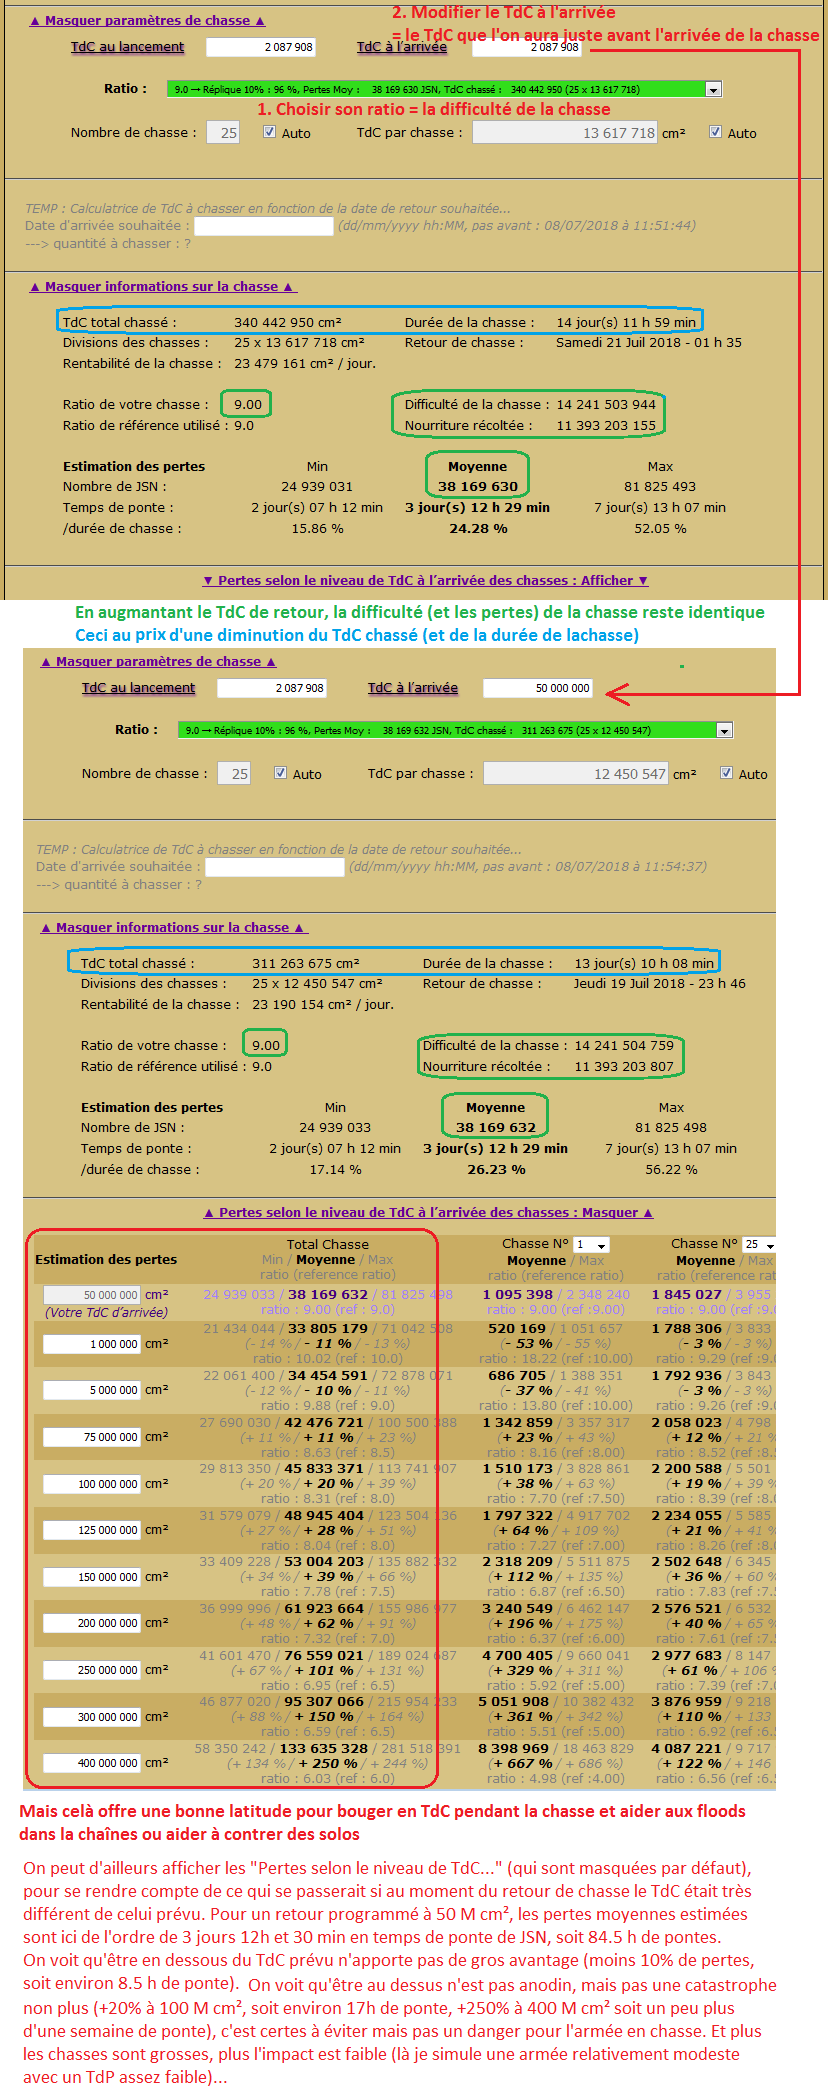
Task: Click the 1 000 000 cm² loss input
Action: (x=92, y=1344)
